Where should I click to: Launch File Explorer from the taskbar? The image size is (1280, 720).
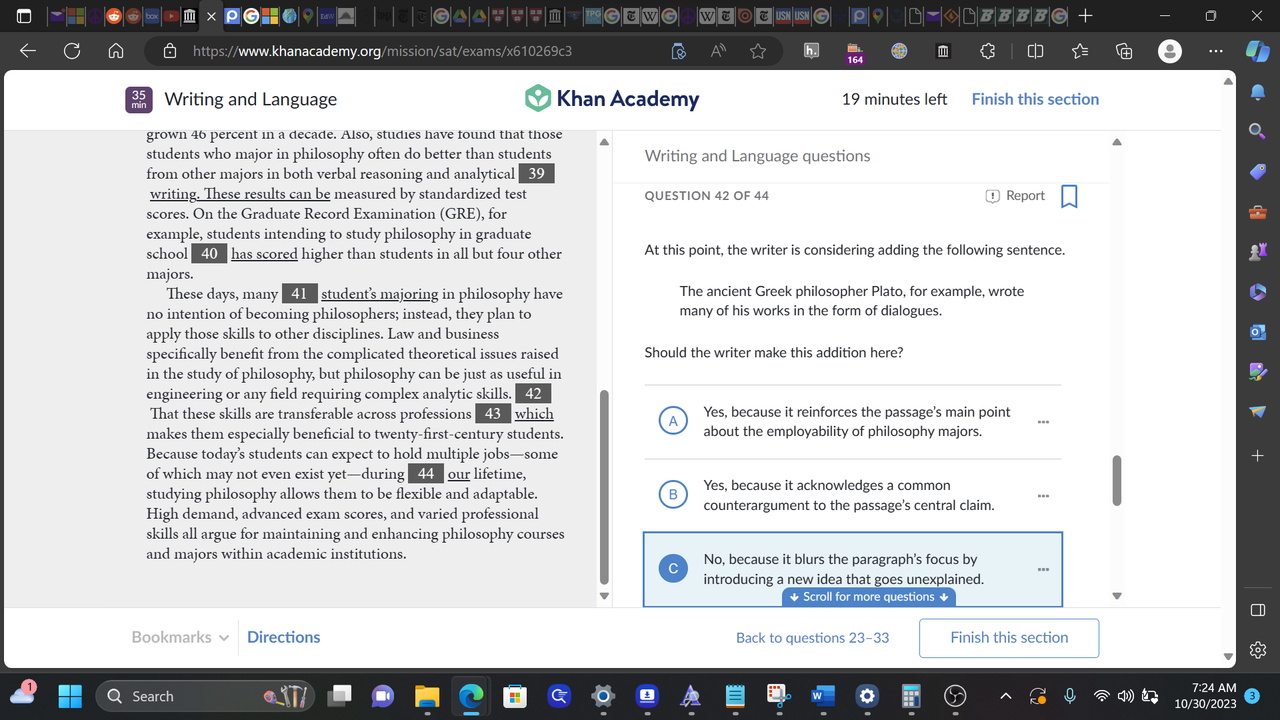point(427,696)
